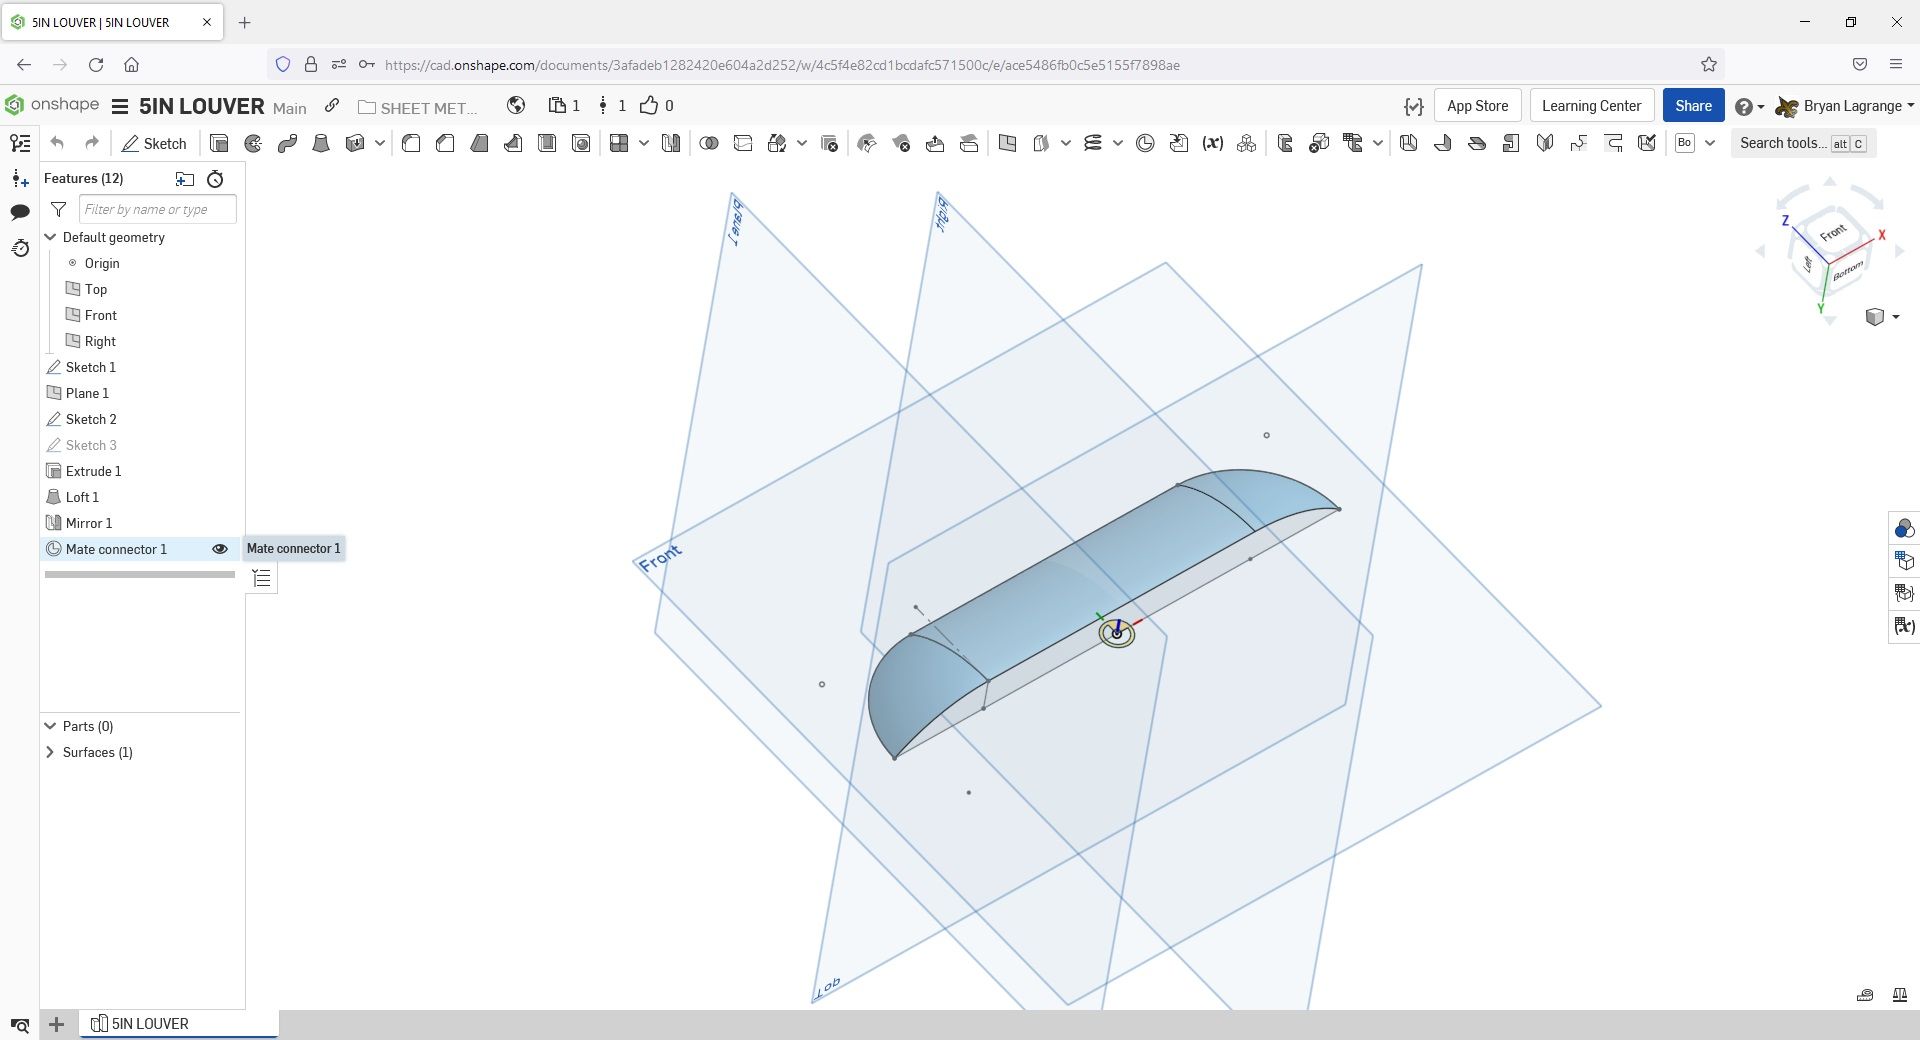Viewport: 1920px width, 1040px height.
Task: Select the Loft tool in toolbar
Action: (321, 143)
